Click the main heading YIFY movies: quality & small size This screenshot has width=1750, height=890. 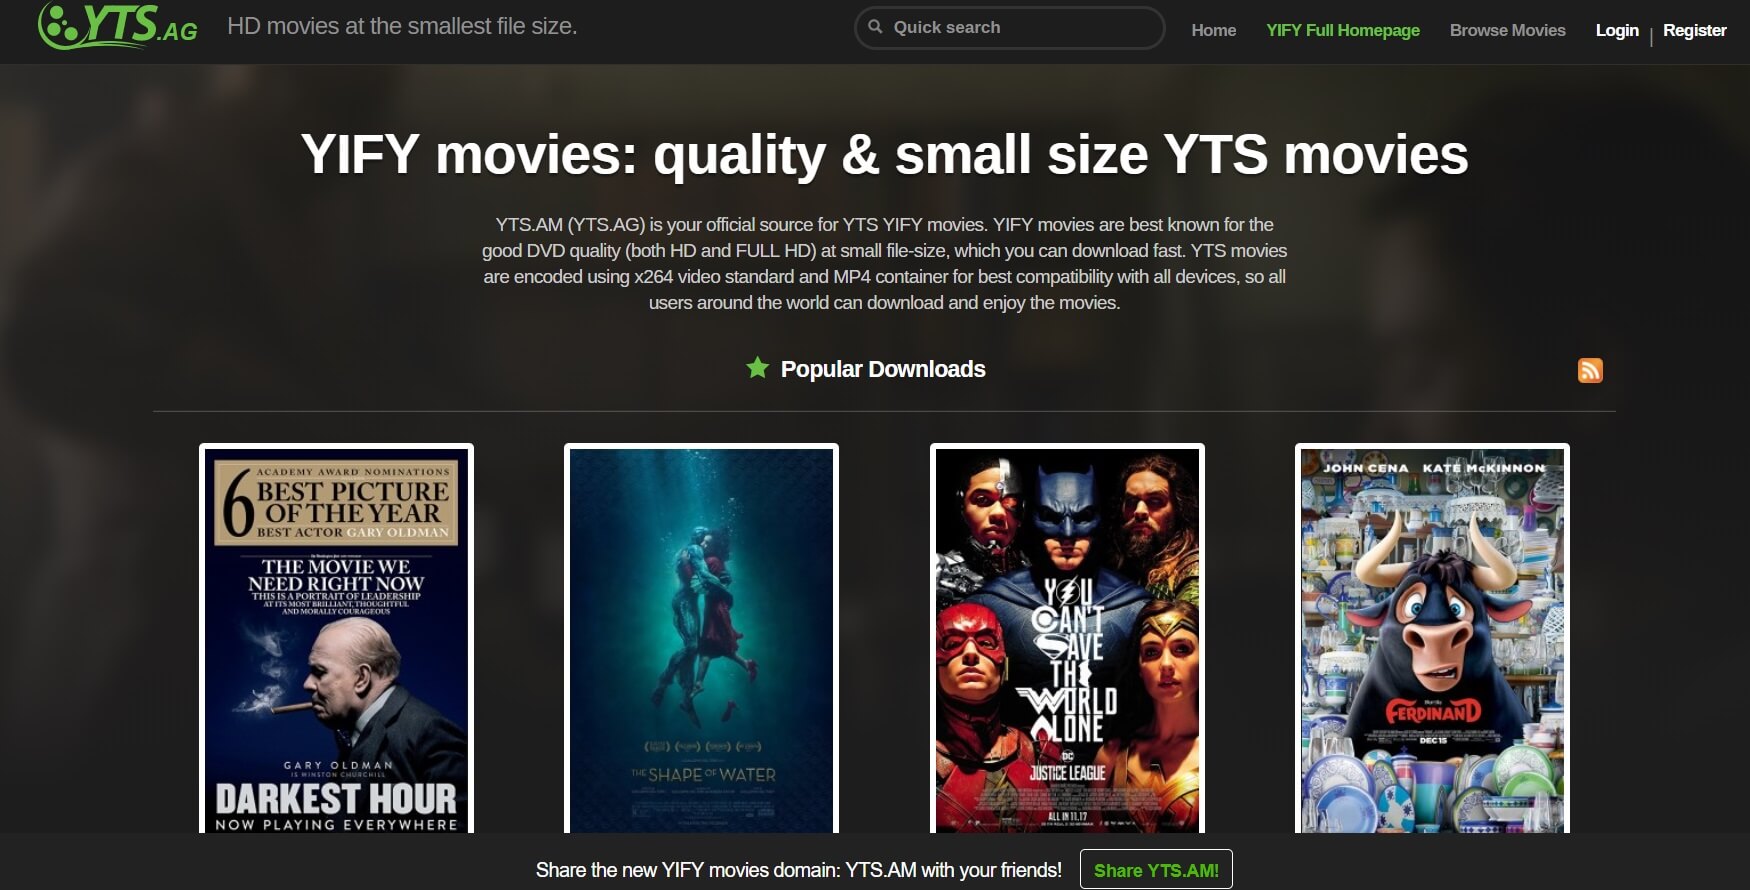(x=884, y=155)
